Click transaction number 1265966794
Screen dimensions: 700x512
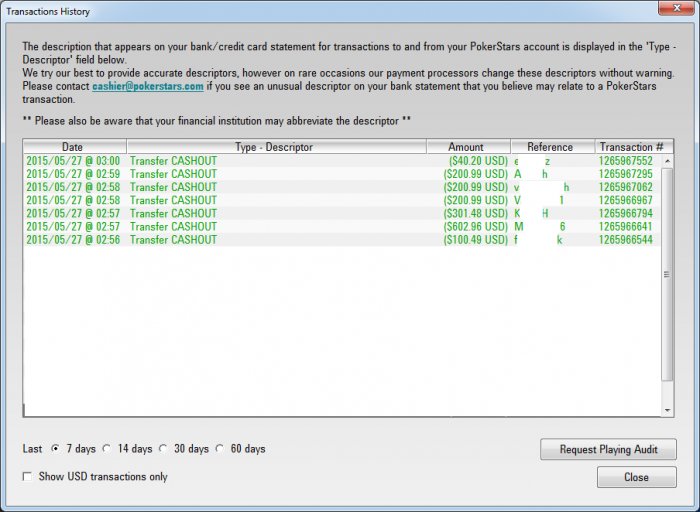tap(626, 213)
